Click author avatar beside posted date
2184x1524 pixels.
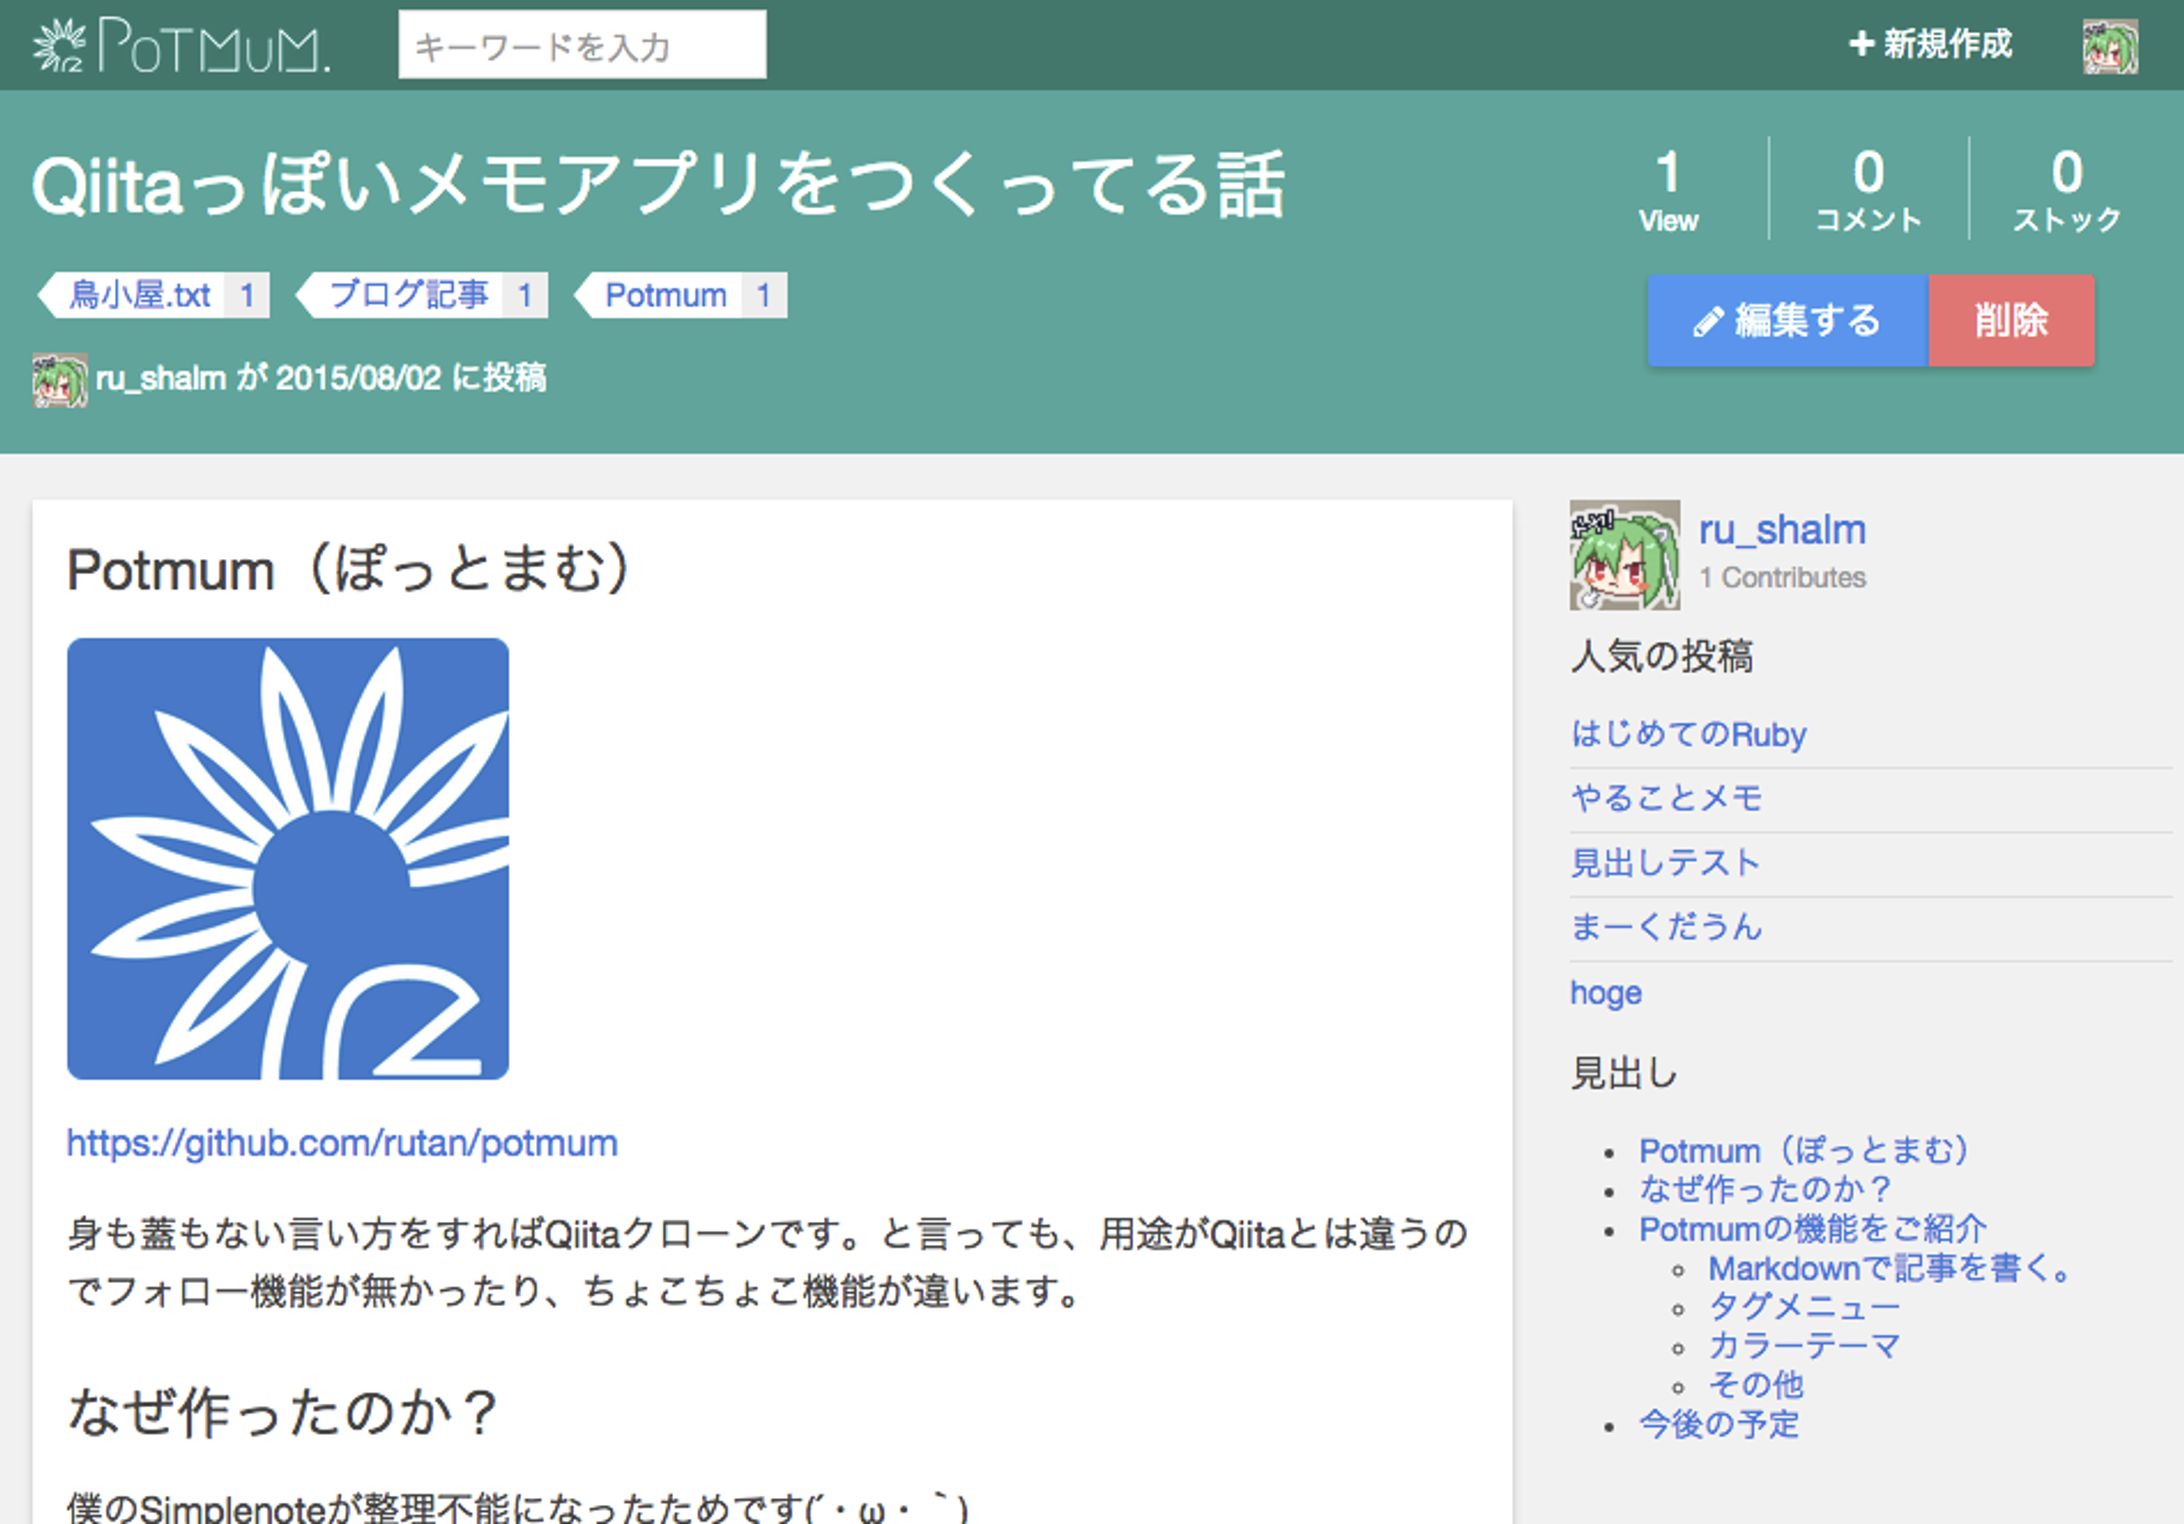[x=60, y=380]
